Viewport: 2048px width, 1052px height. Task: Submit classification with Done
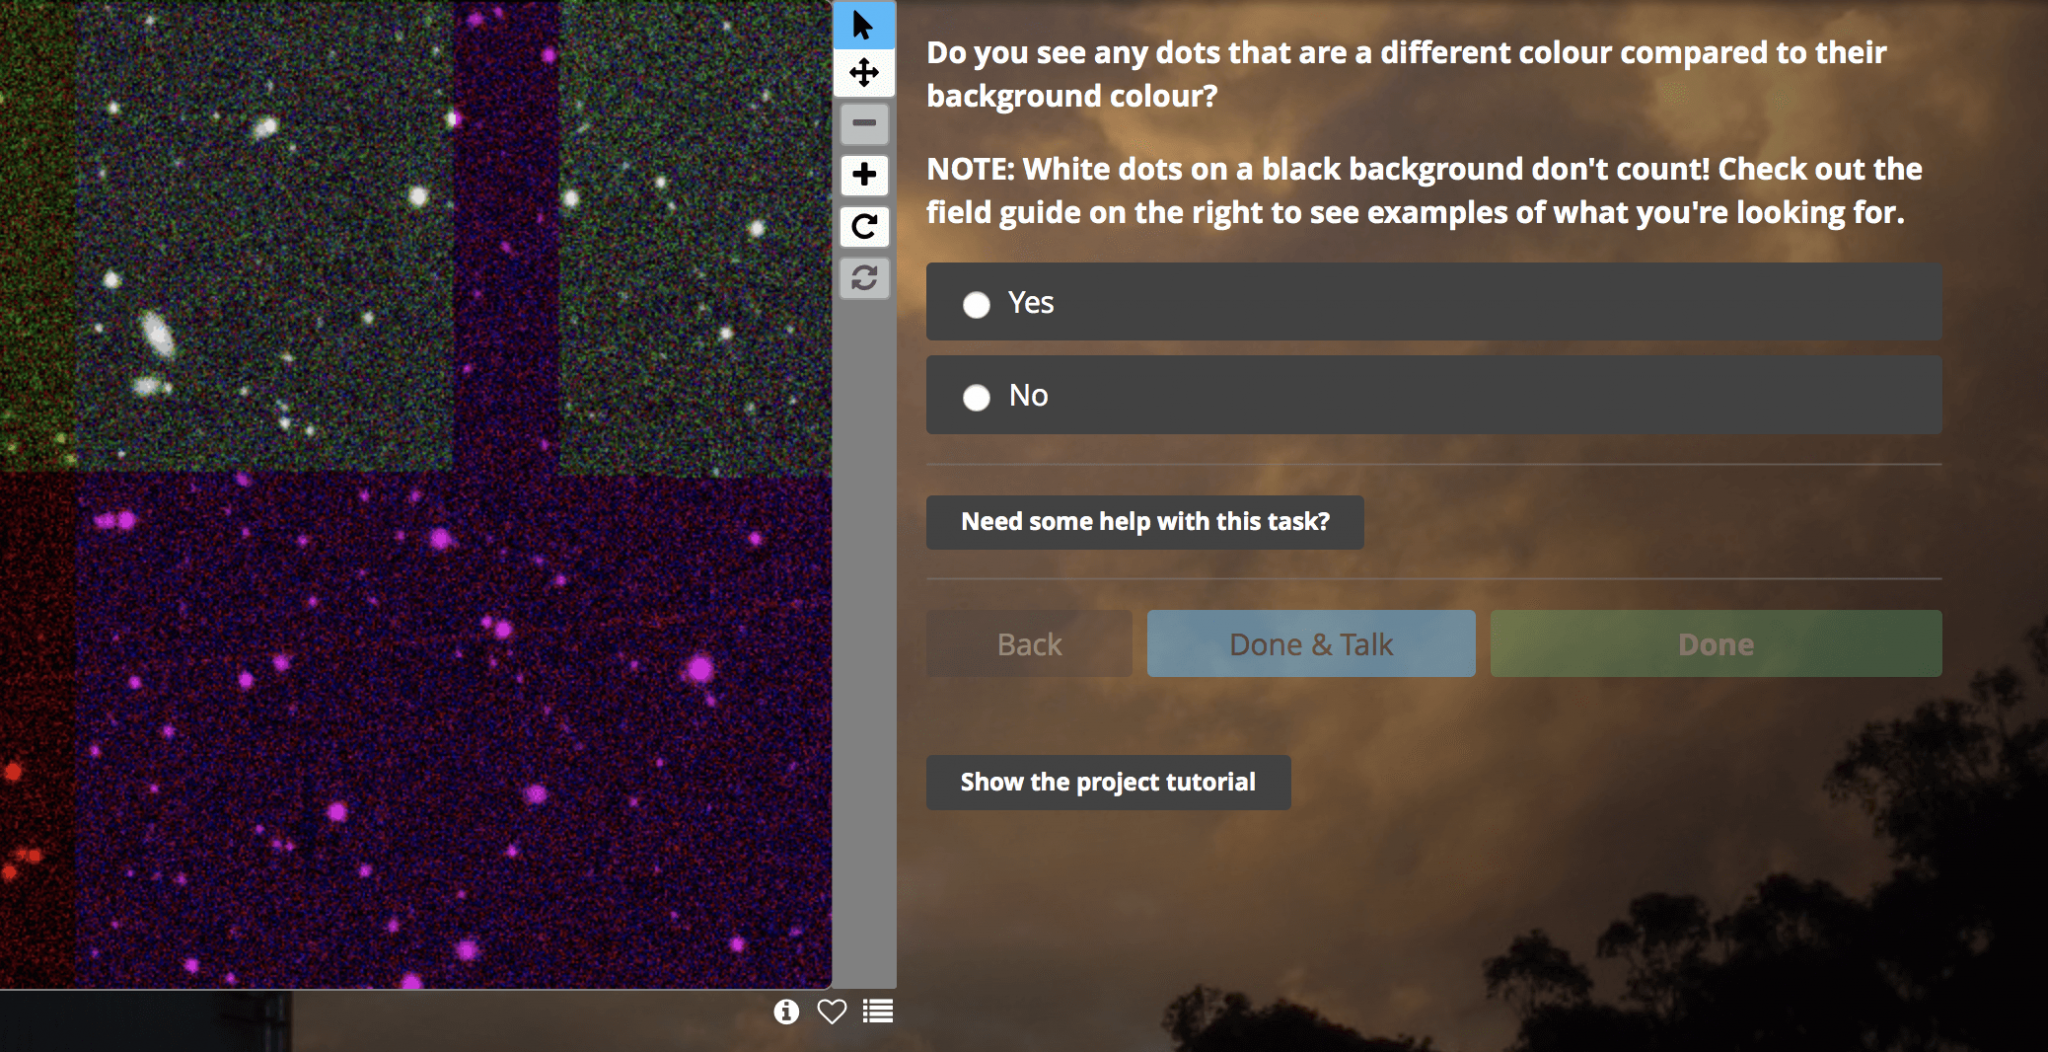1716,644
